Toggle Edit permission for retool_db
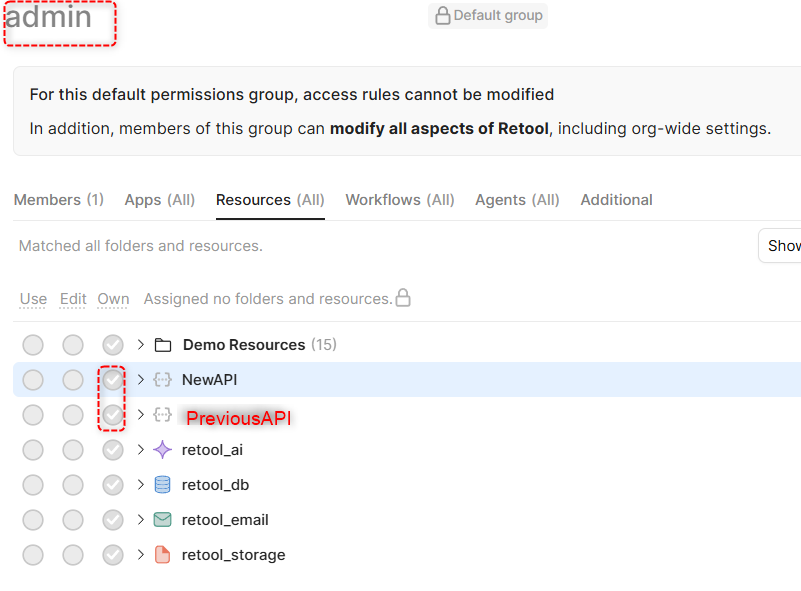Screen dimensions: 801x591 [x=73, y=485]
